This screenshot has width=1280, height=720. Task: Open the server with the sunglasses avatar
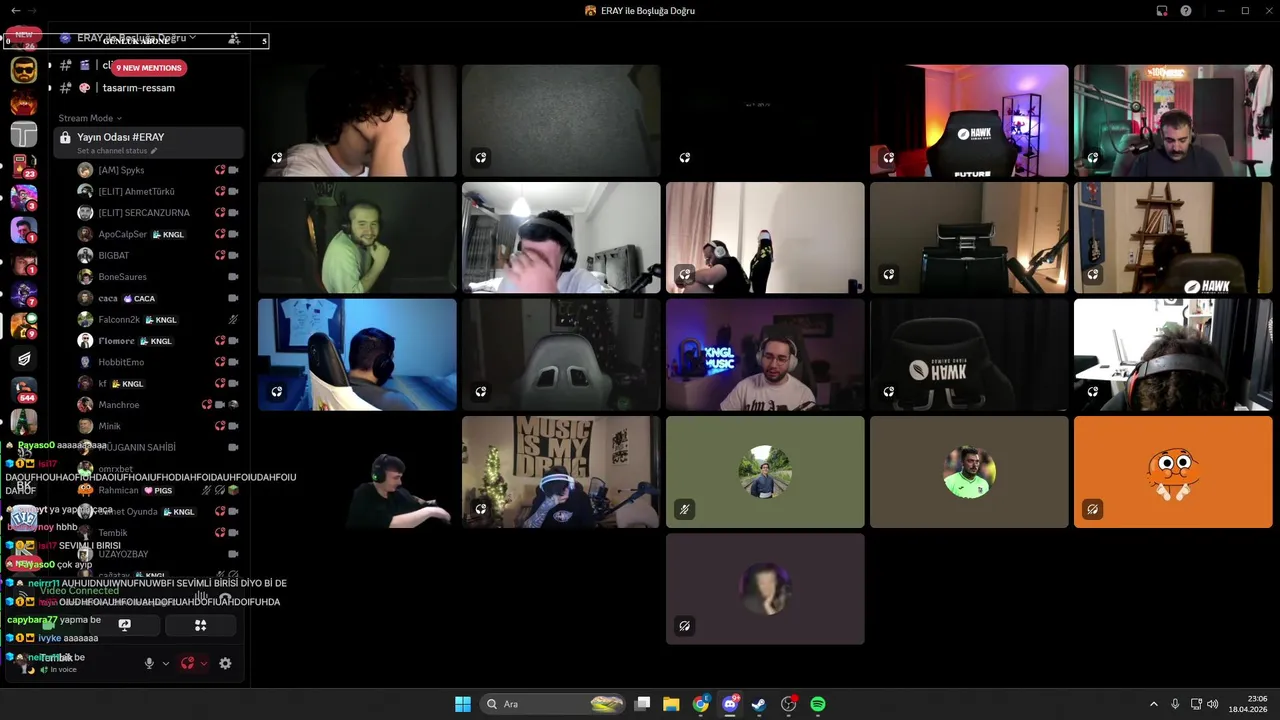click(24, 69)
